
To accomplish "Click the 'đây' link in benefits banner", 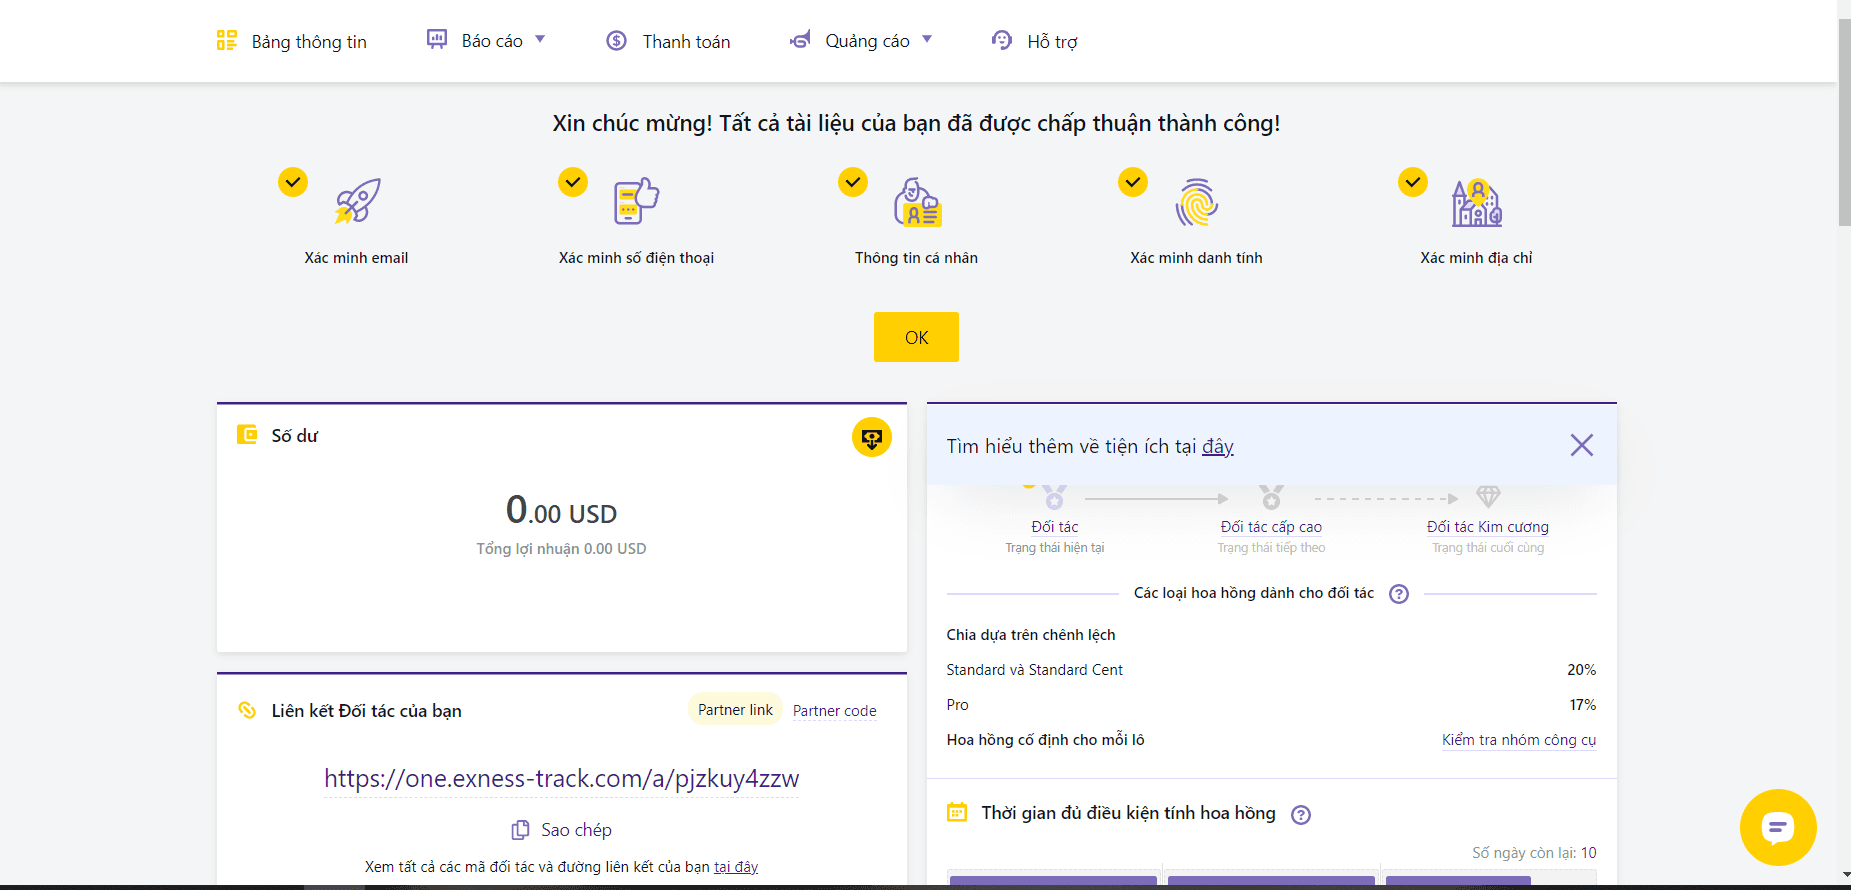I will pos(1218,446).
